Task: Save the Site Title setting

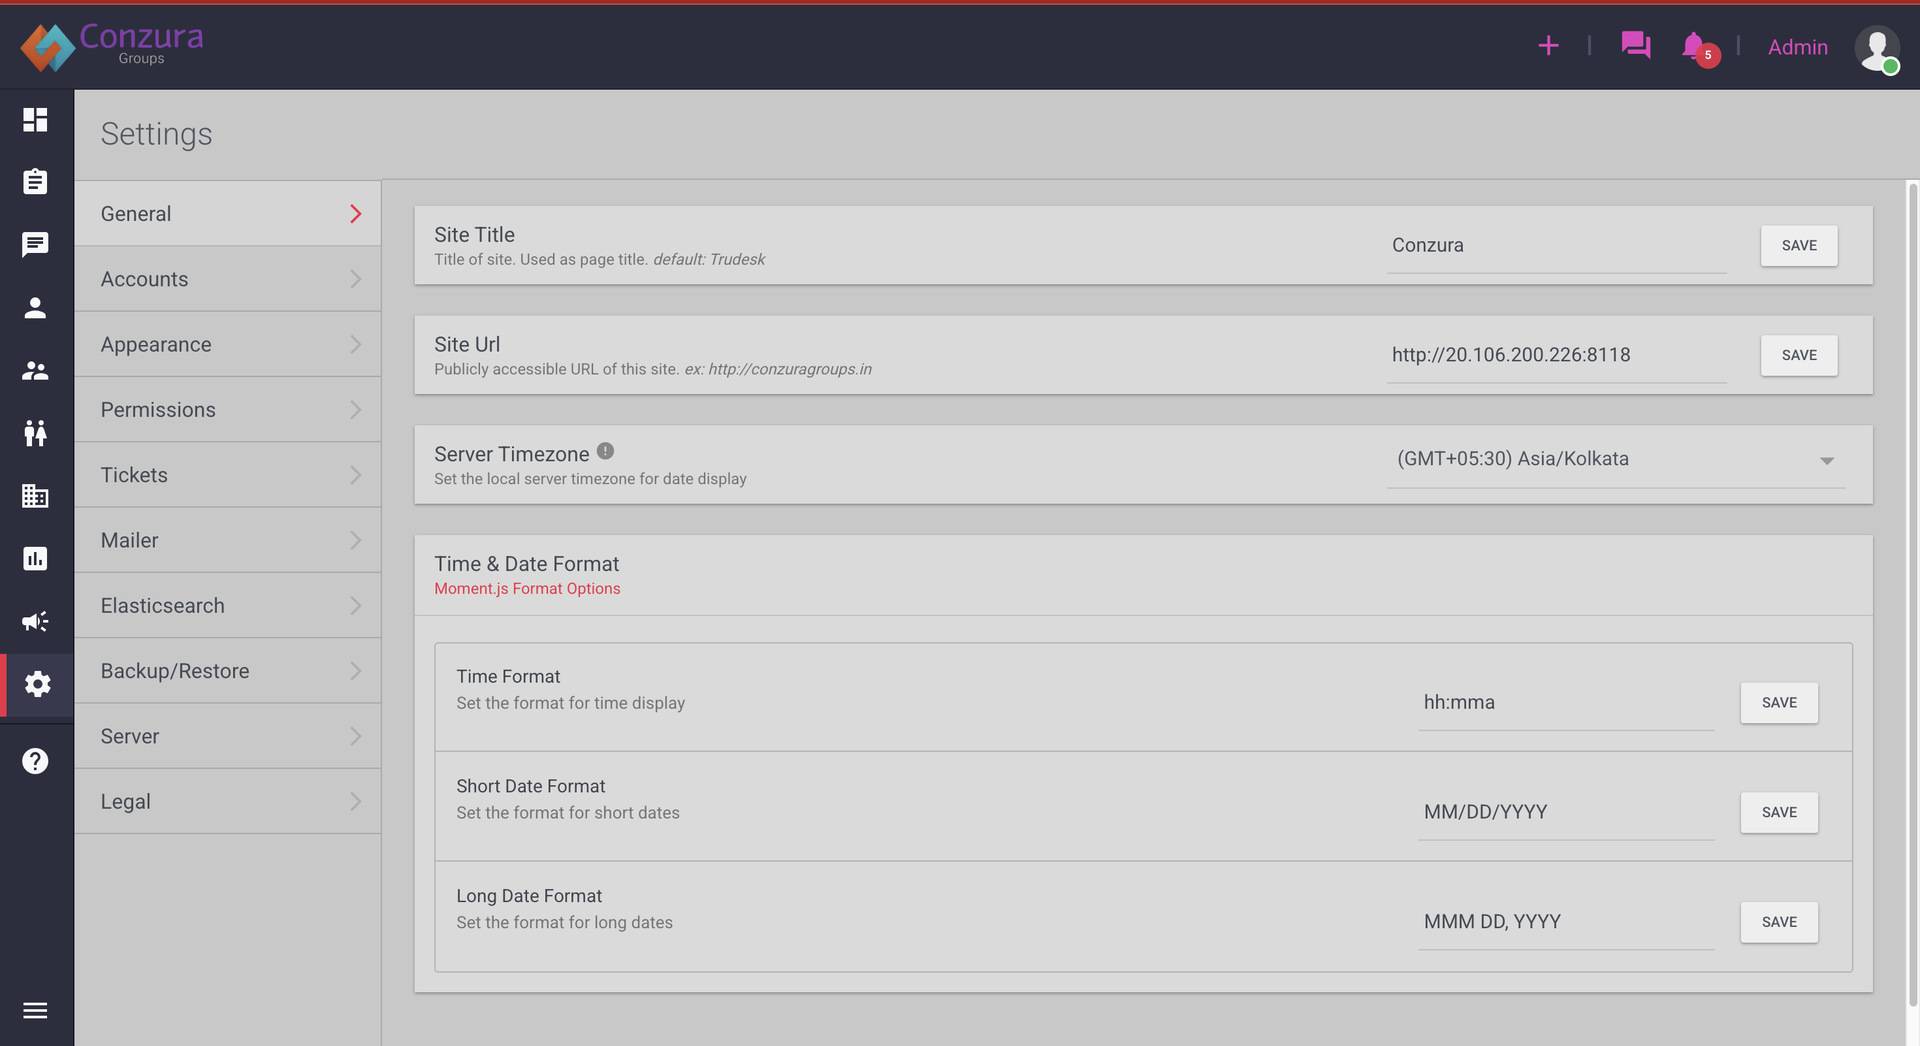Action: [x=1798, y=245]
